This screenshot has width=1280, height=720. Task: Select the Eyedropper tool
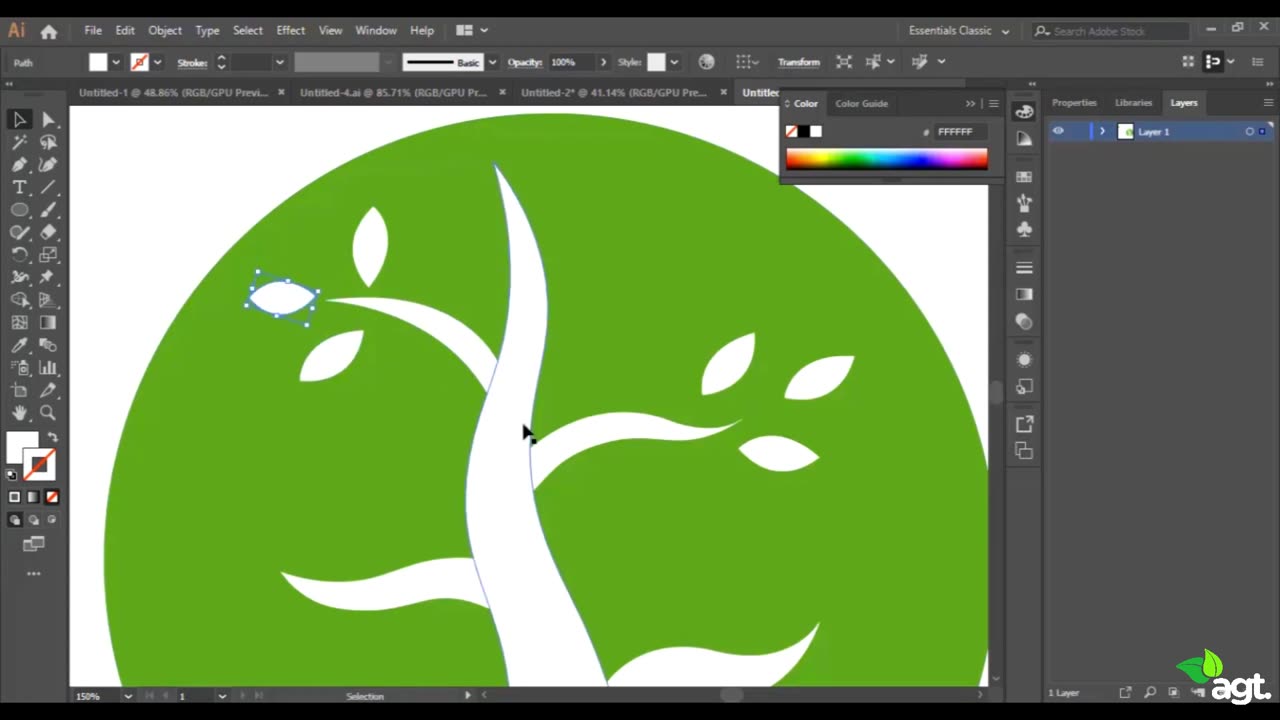pyautogui.click(x=19, y=345)
